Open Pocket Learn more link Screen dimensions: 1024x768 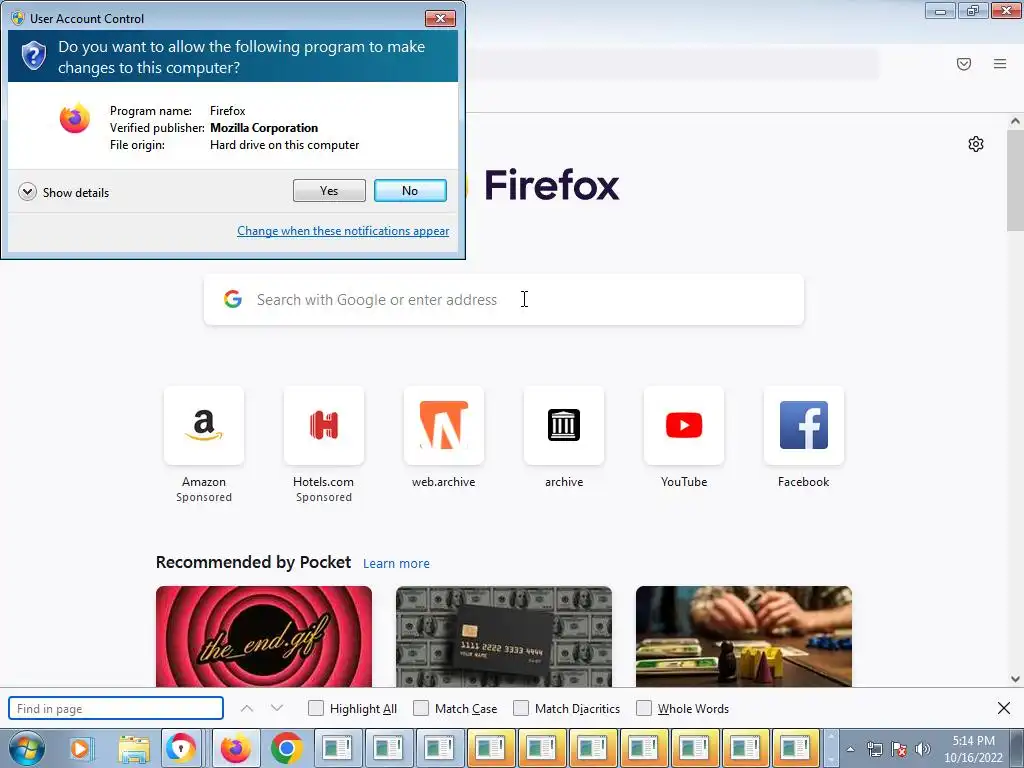point(396,564)
